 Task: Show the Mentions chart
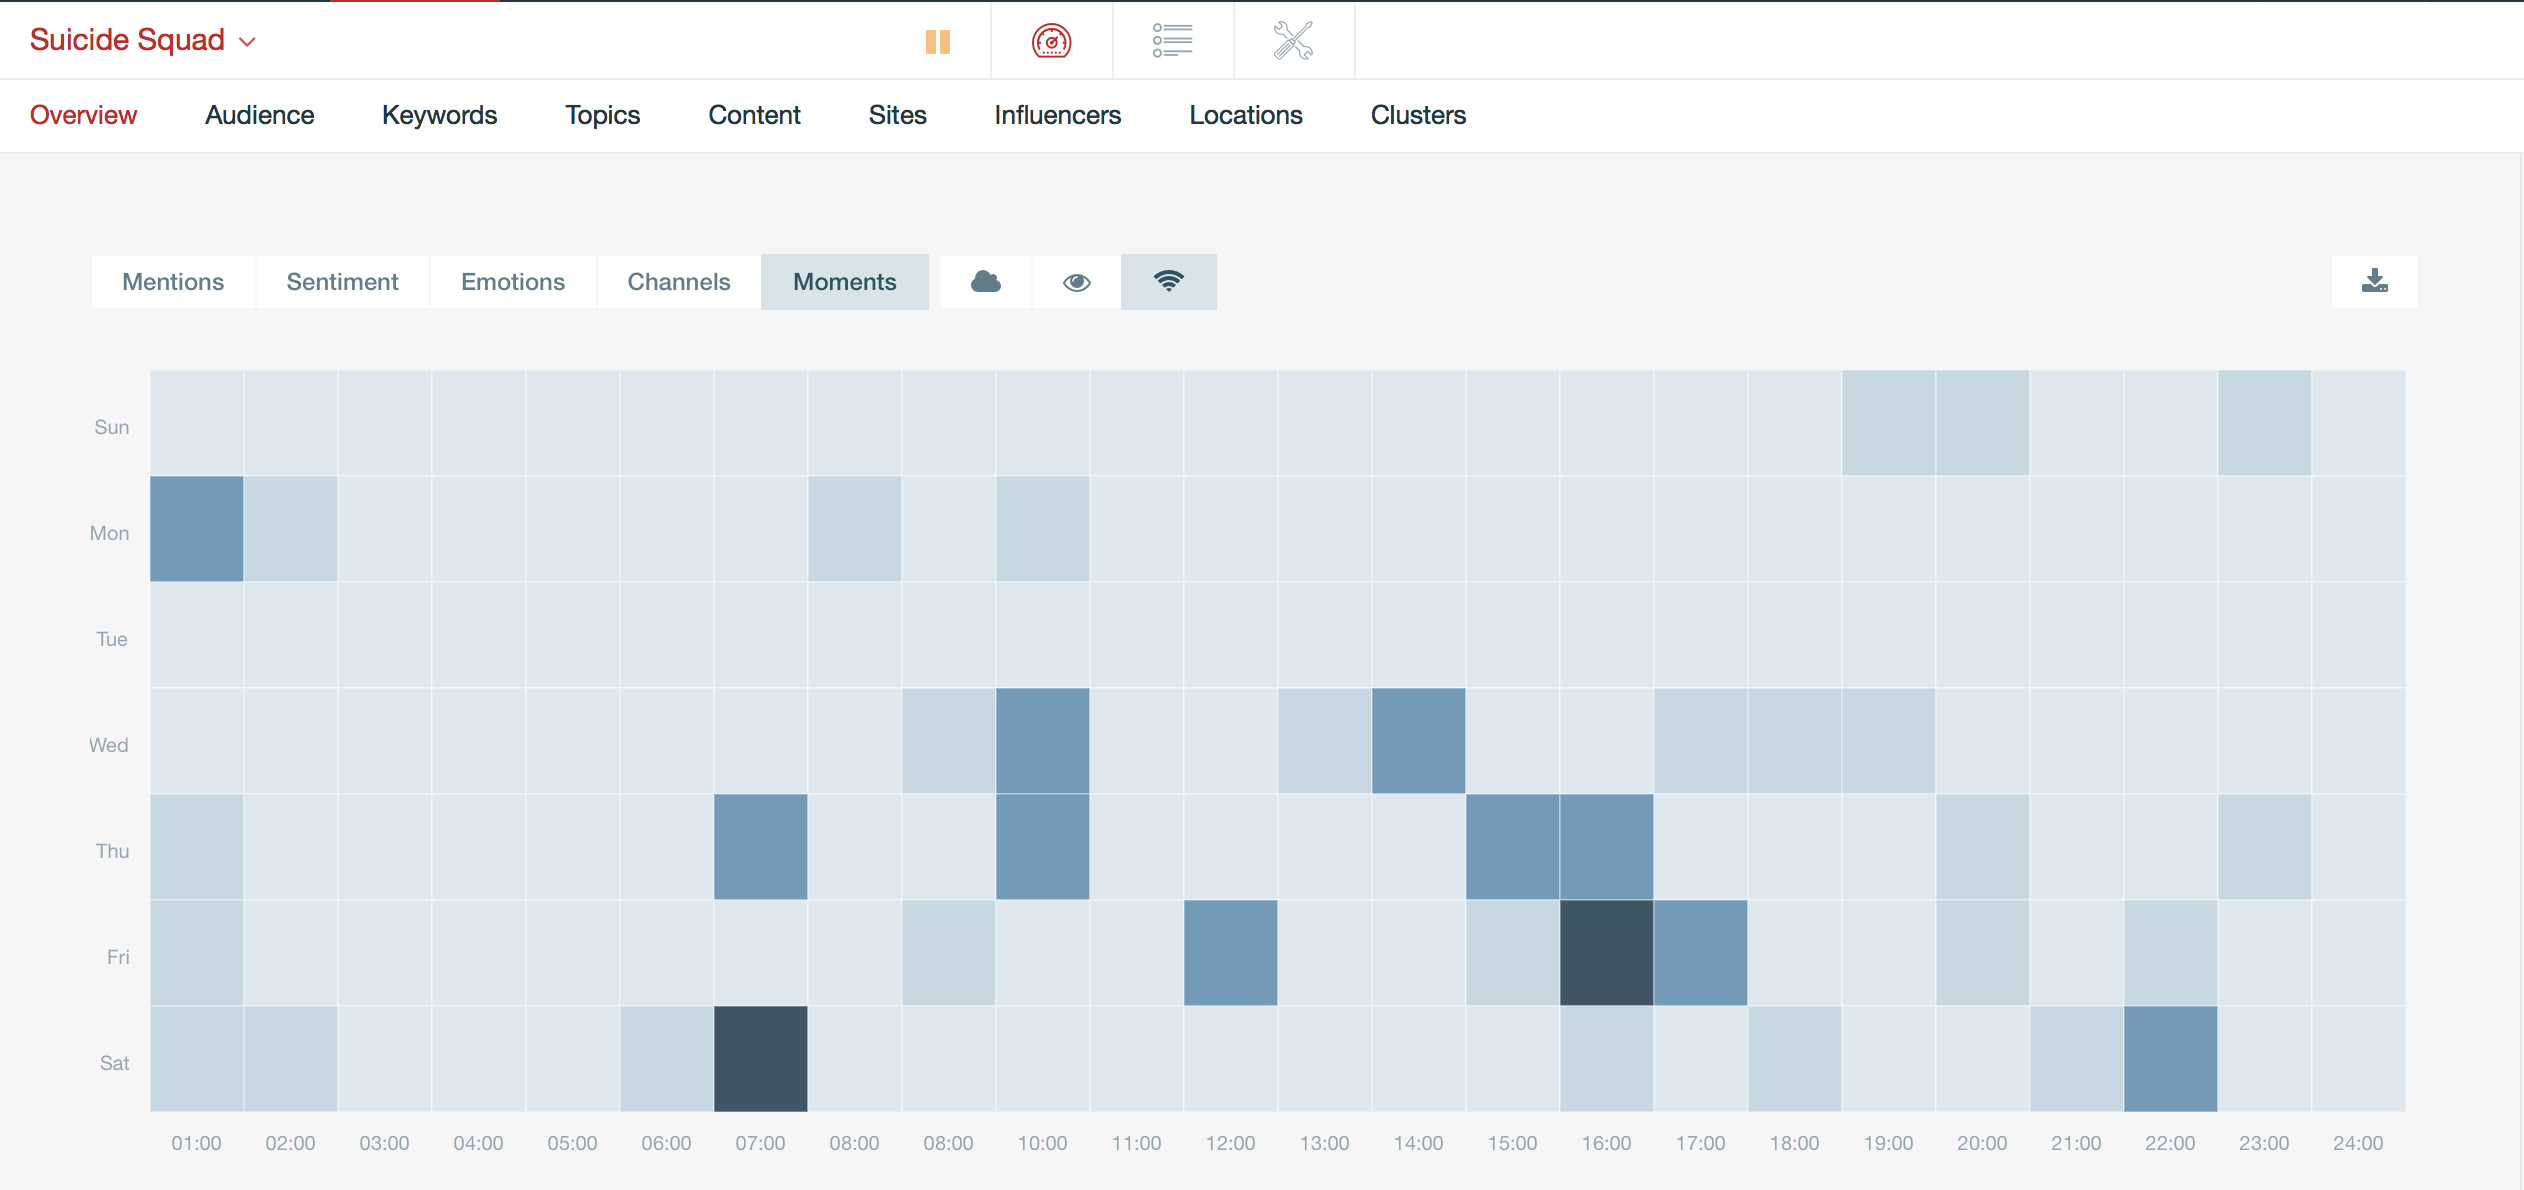pyautogui.click(x=173, y=282)
